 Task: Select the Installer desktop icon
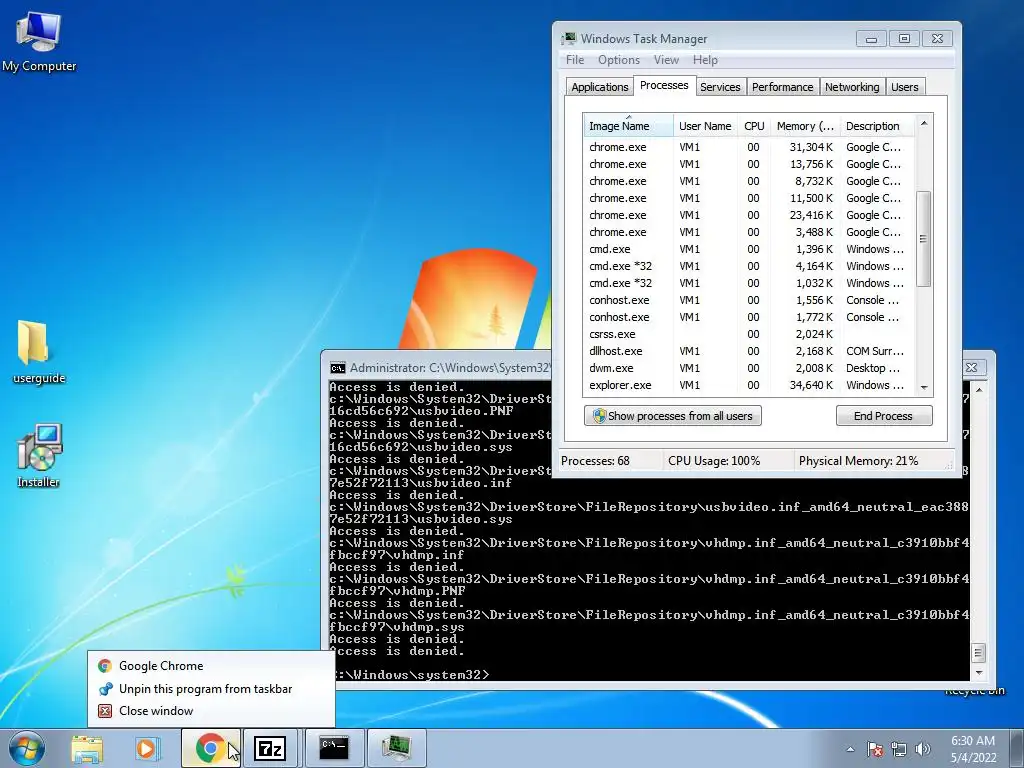(39, 455)
